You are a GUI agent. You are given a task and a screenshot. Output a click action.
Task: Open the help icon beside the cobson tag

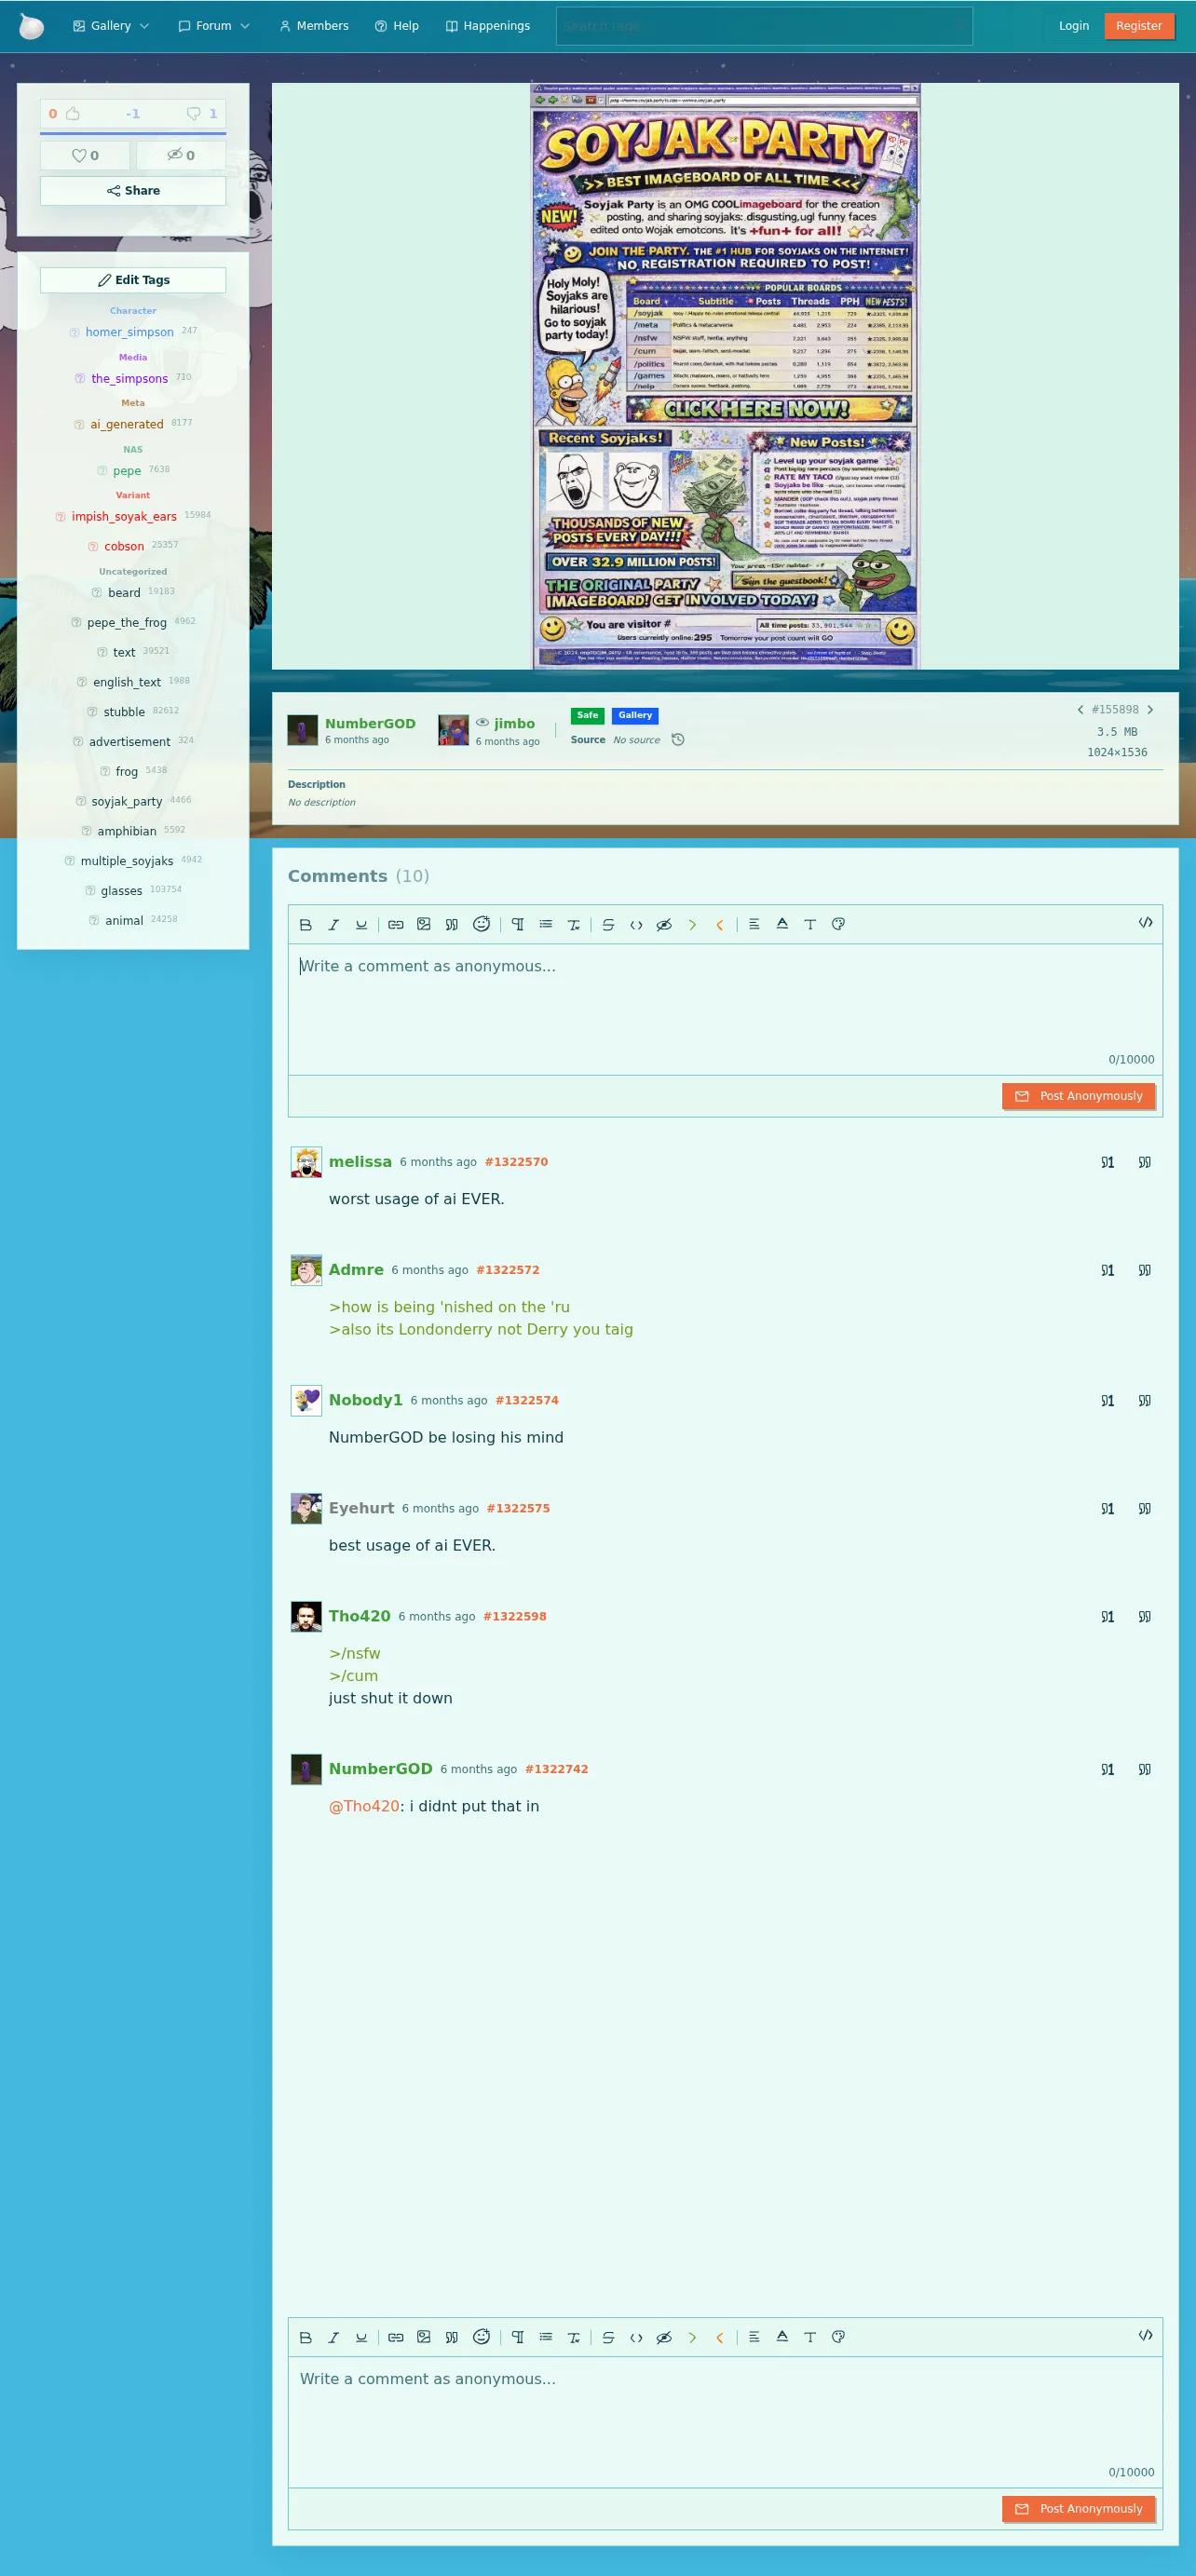click(93, 546)
